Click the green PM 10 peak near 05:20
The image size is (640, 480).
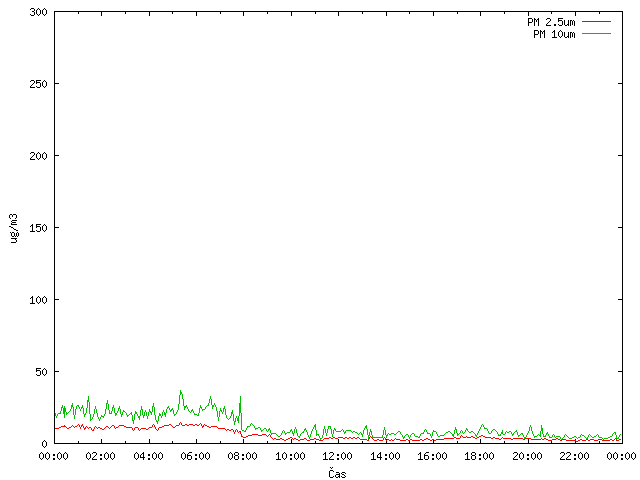[181, 391]
